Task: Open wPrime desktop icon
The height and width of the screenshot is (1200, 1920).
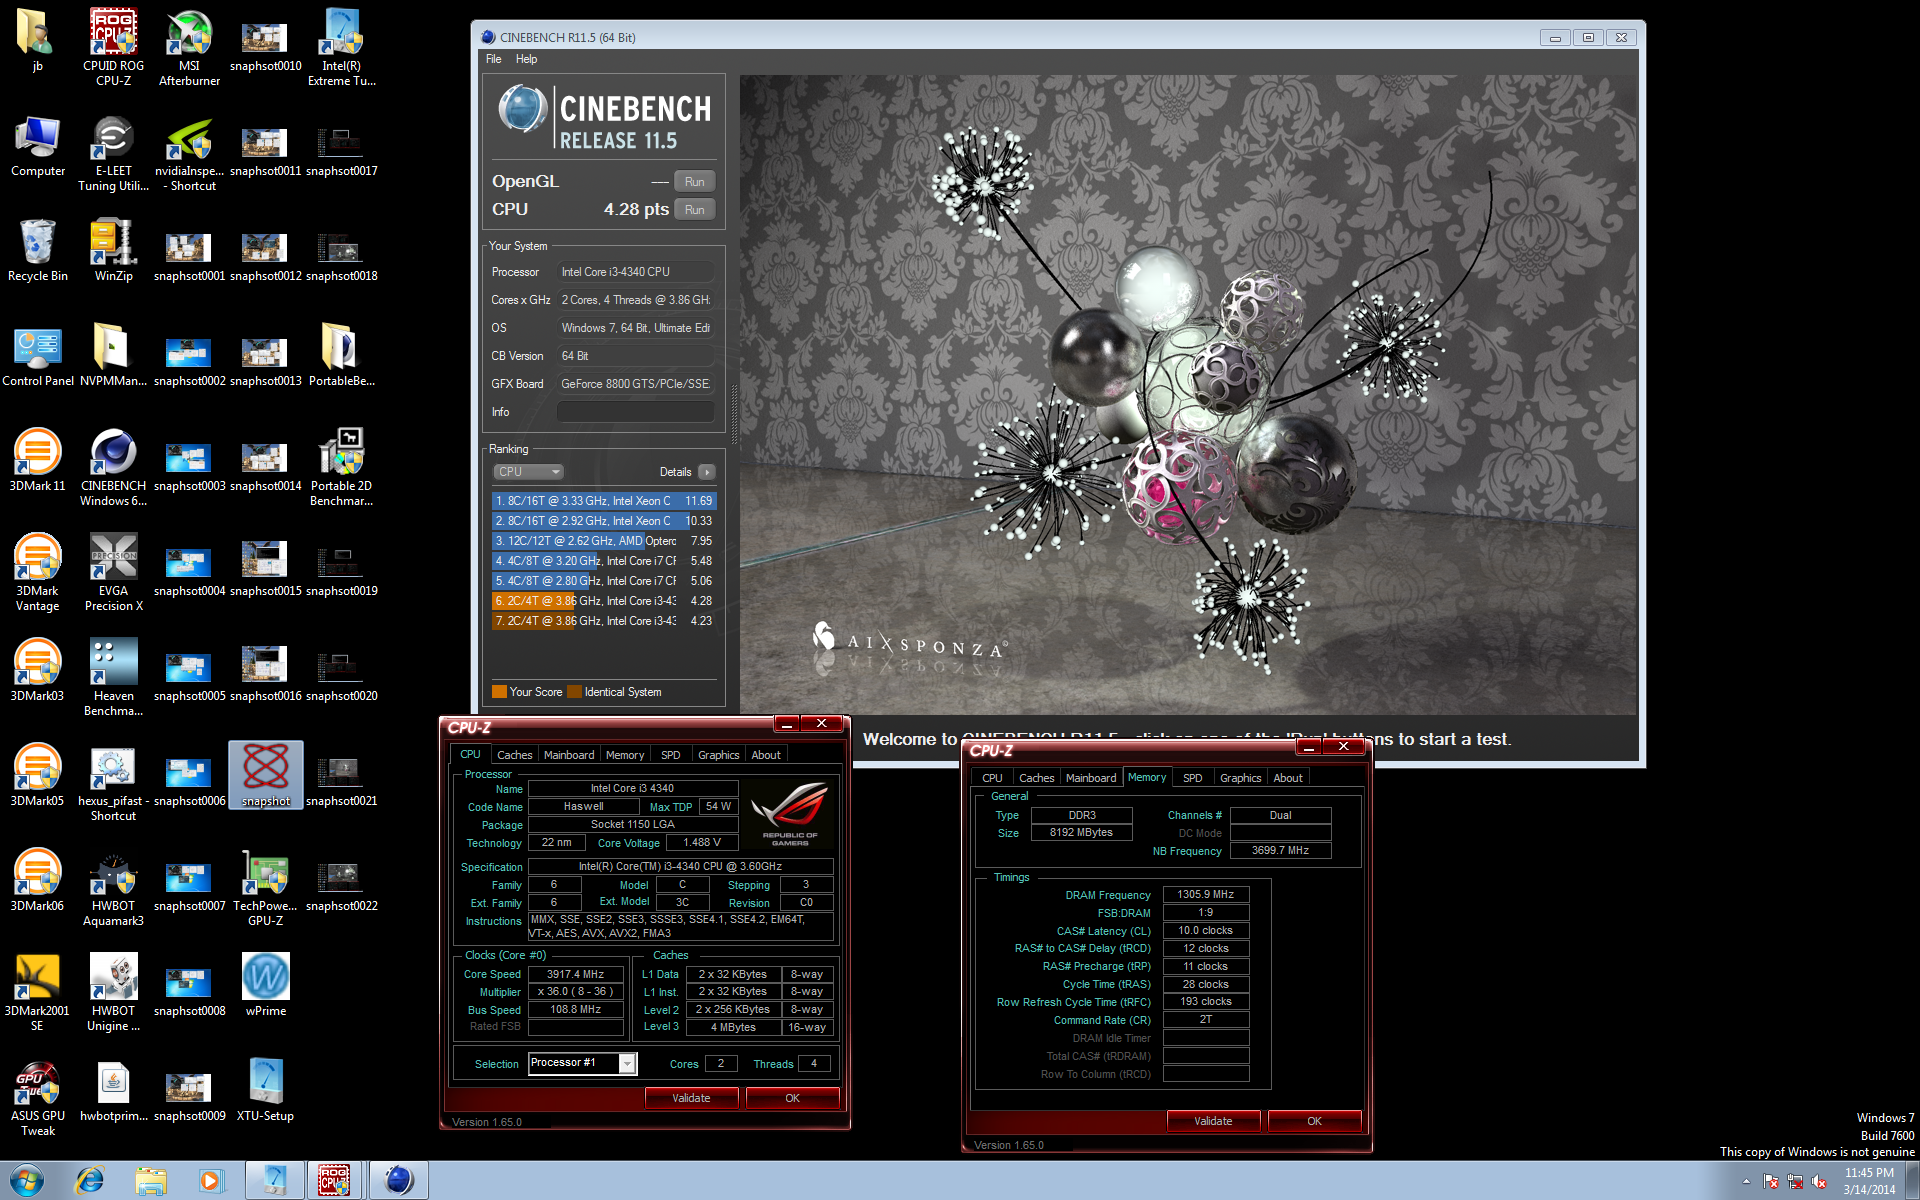Action: (x=265, y=985)
